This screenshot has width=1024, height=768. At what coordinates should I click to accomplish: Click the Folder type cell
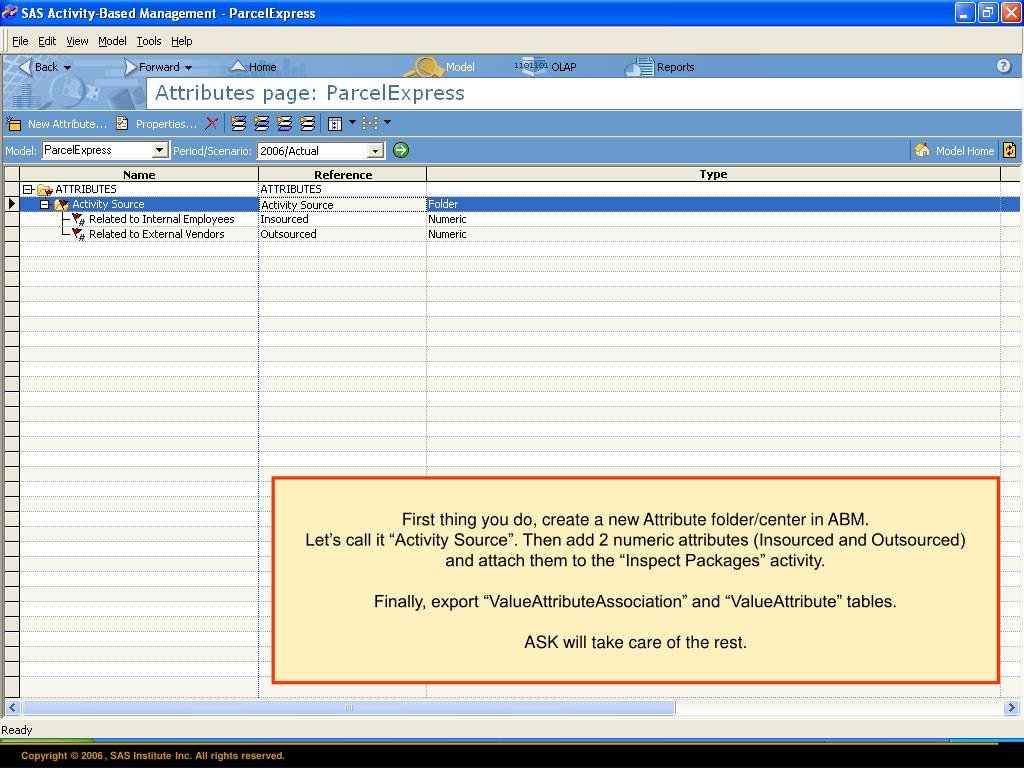click(x=713, y=204)
